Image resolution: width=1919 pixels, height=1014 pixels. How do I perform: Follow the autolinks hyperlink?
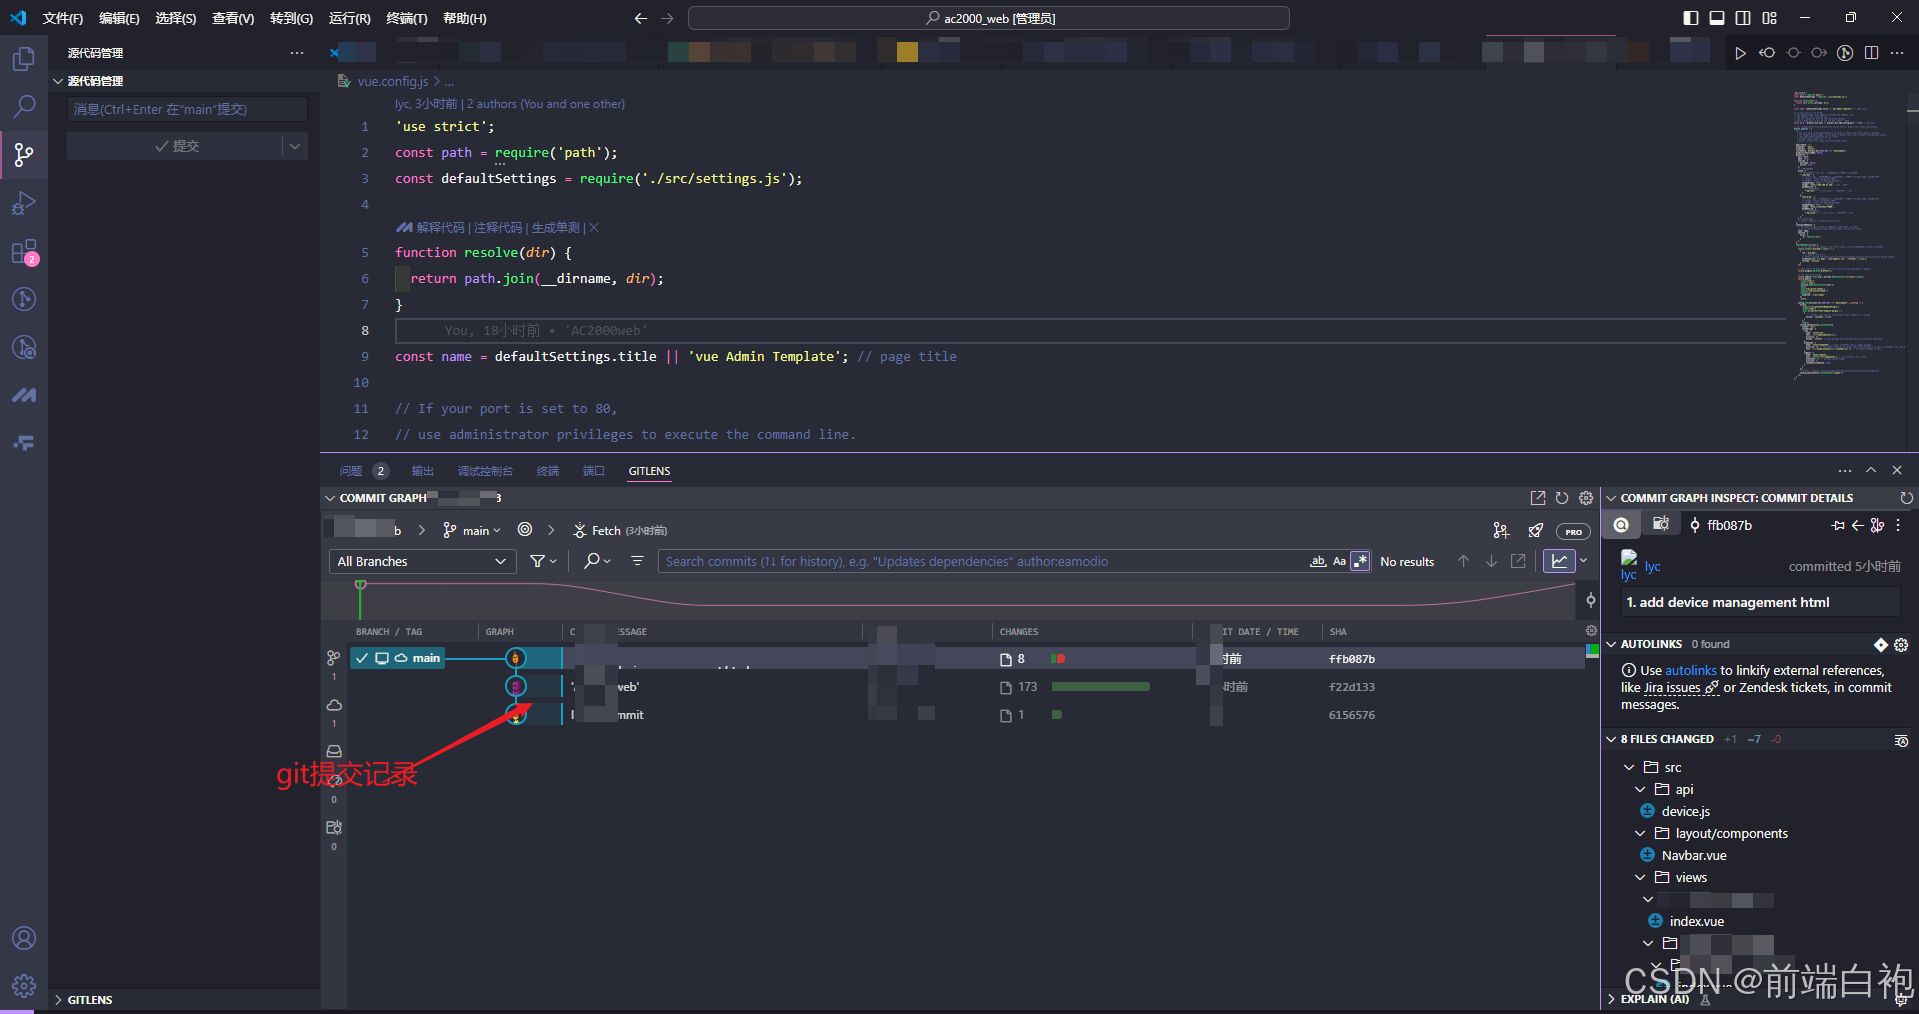1691,671
